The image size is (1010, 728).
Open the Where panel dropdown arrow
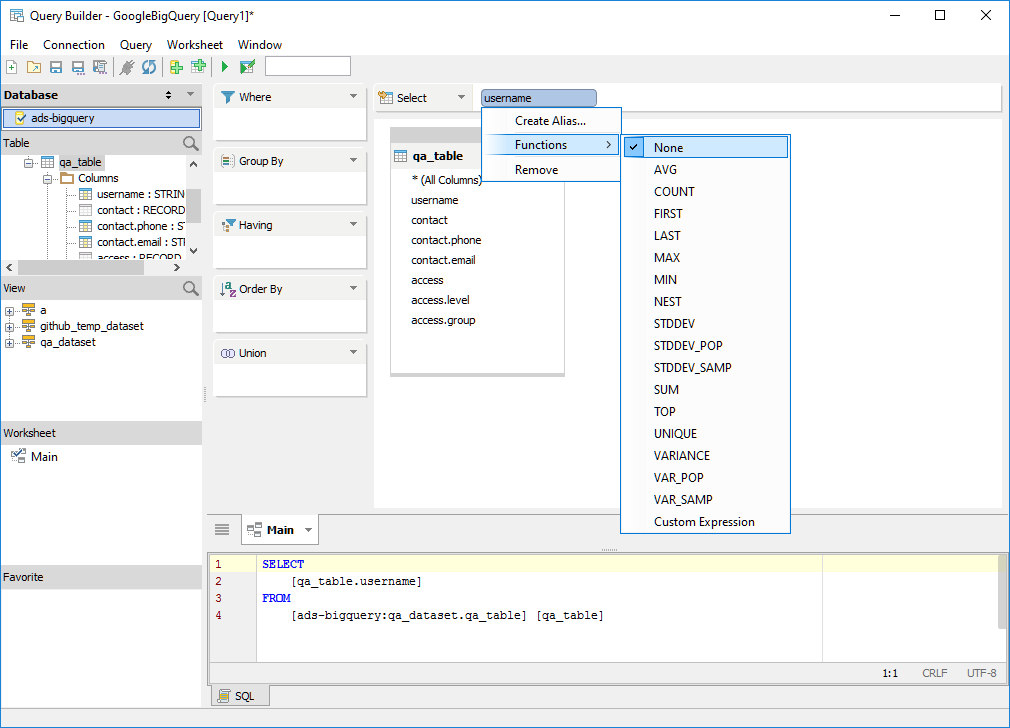[x=353, y=97]
